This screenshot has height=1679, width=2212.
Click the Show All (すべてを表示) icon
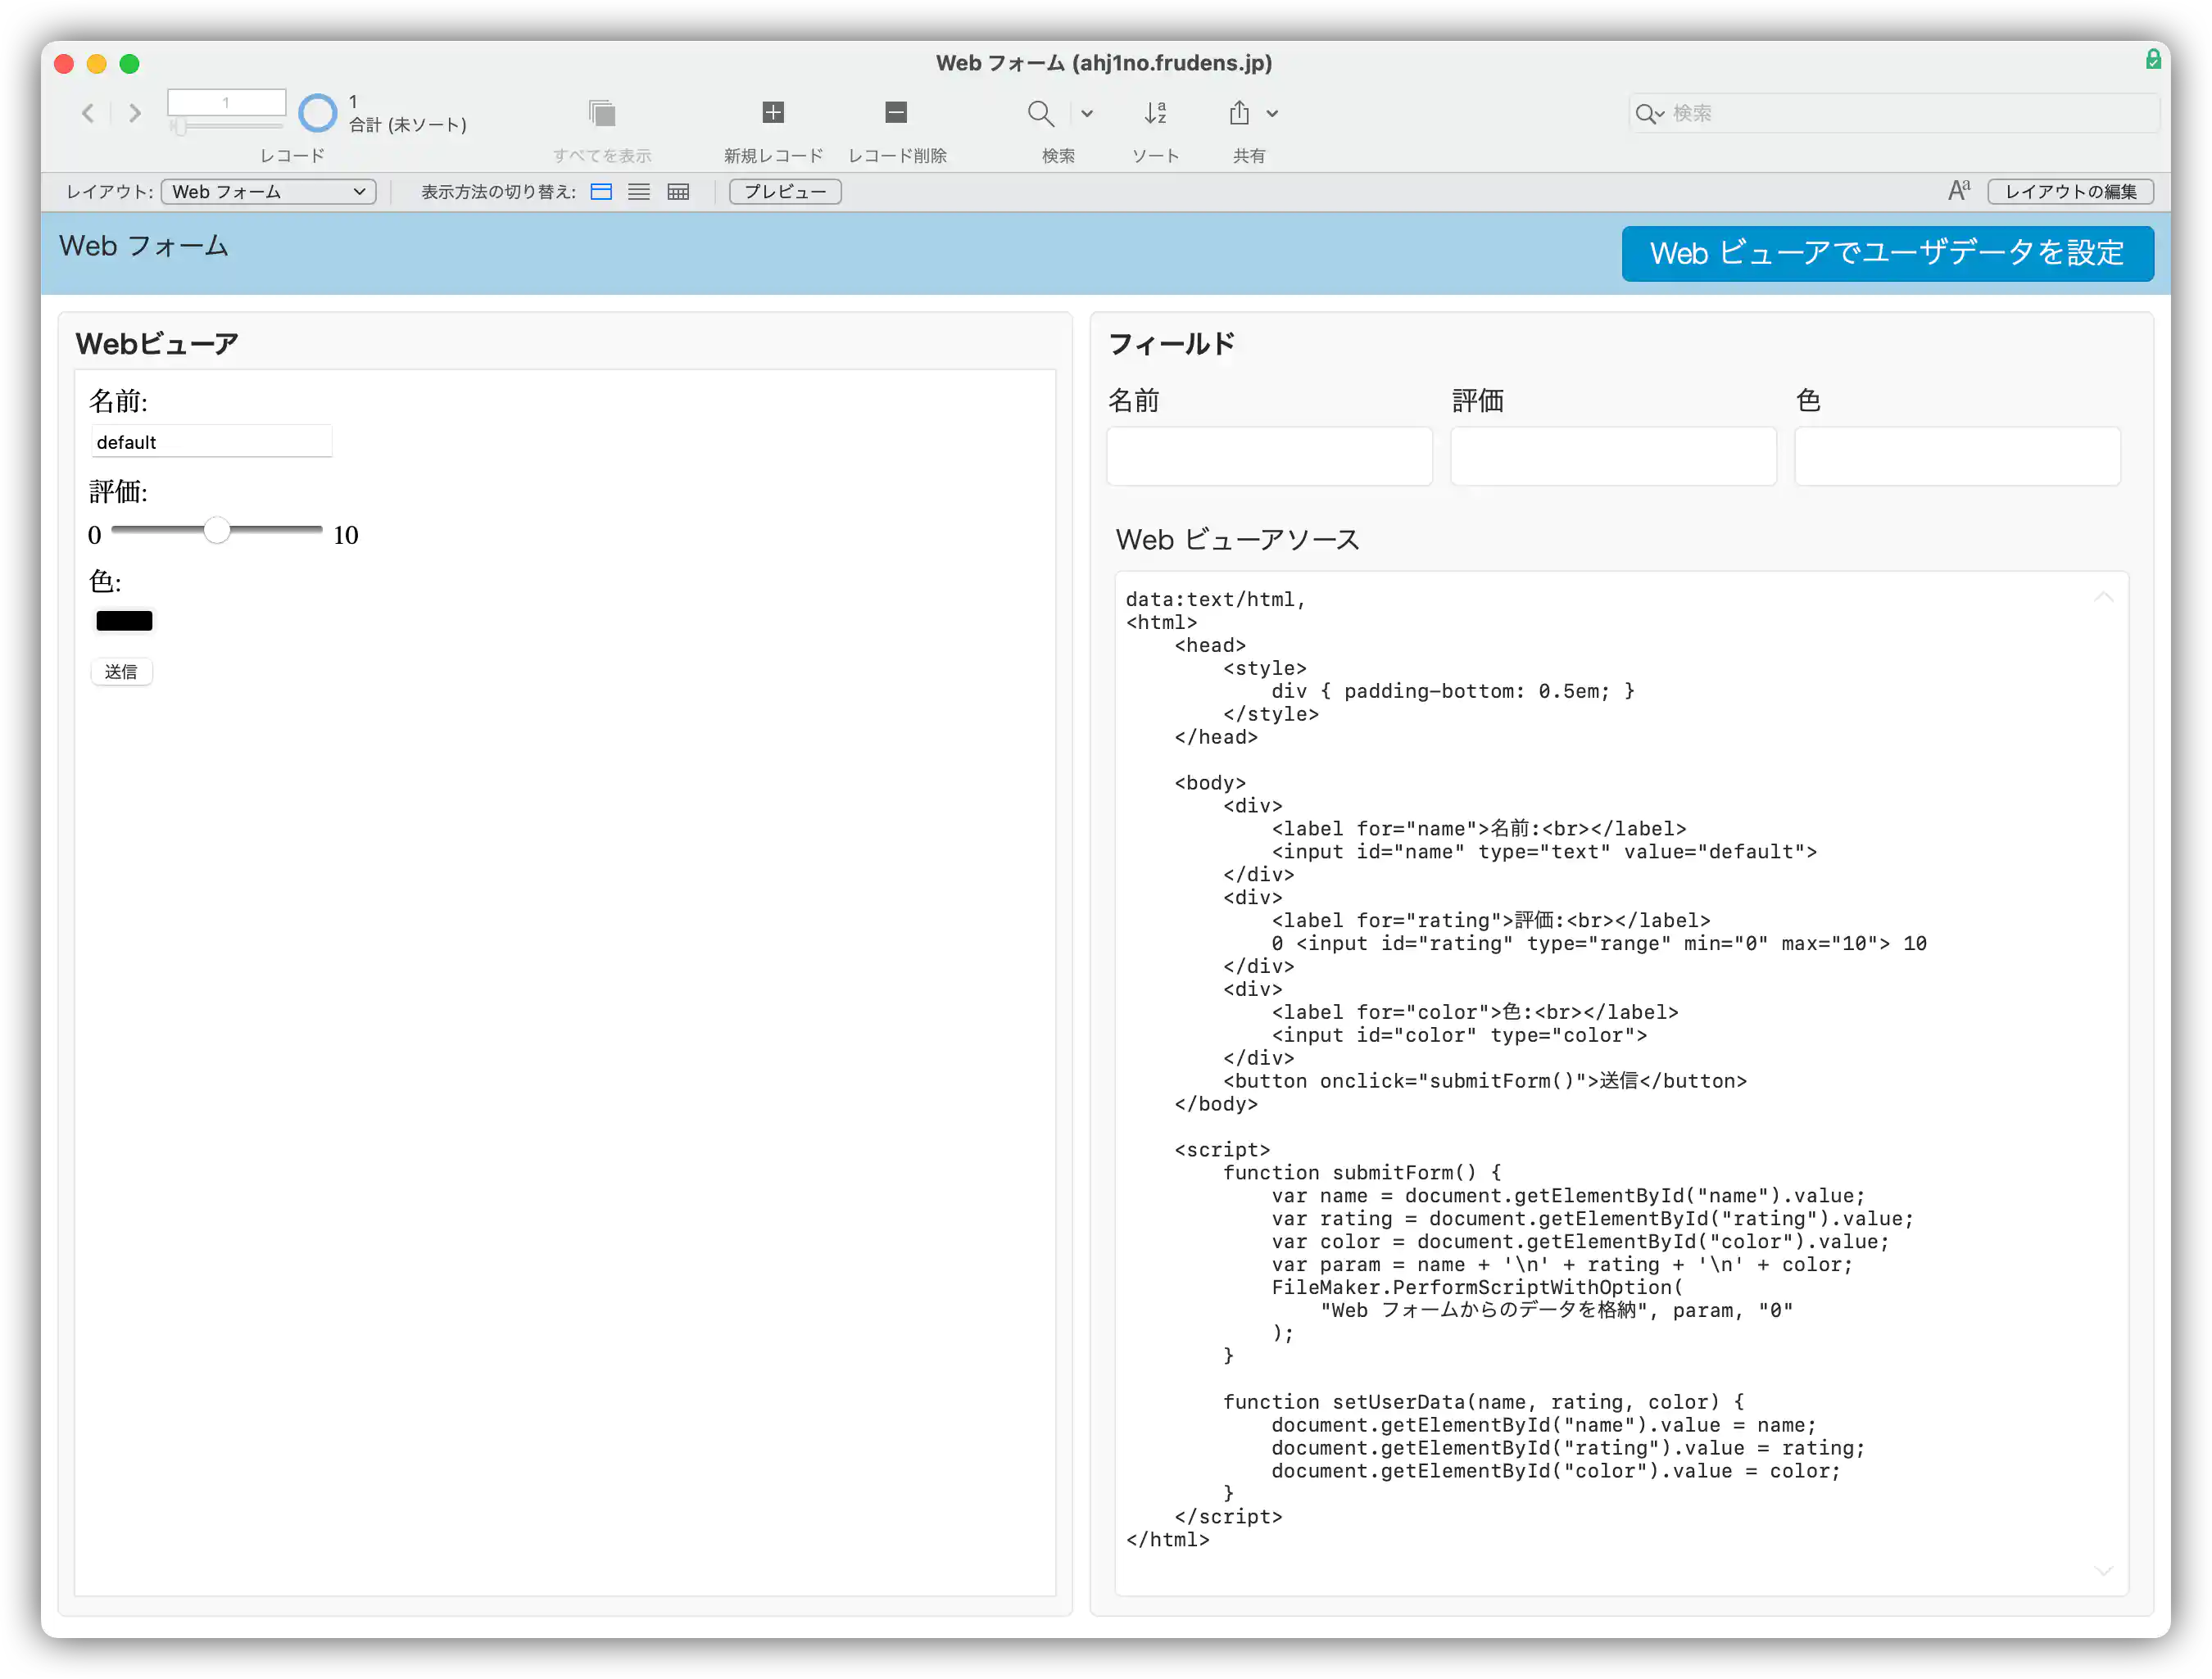(602, 113)
